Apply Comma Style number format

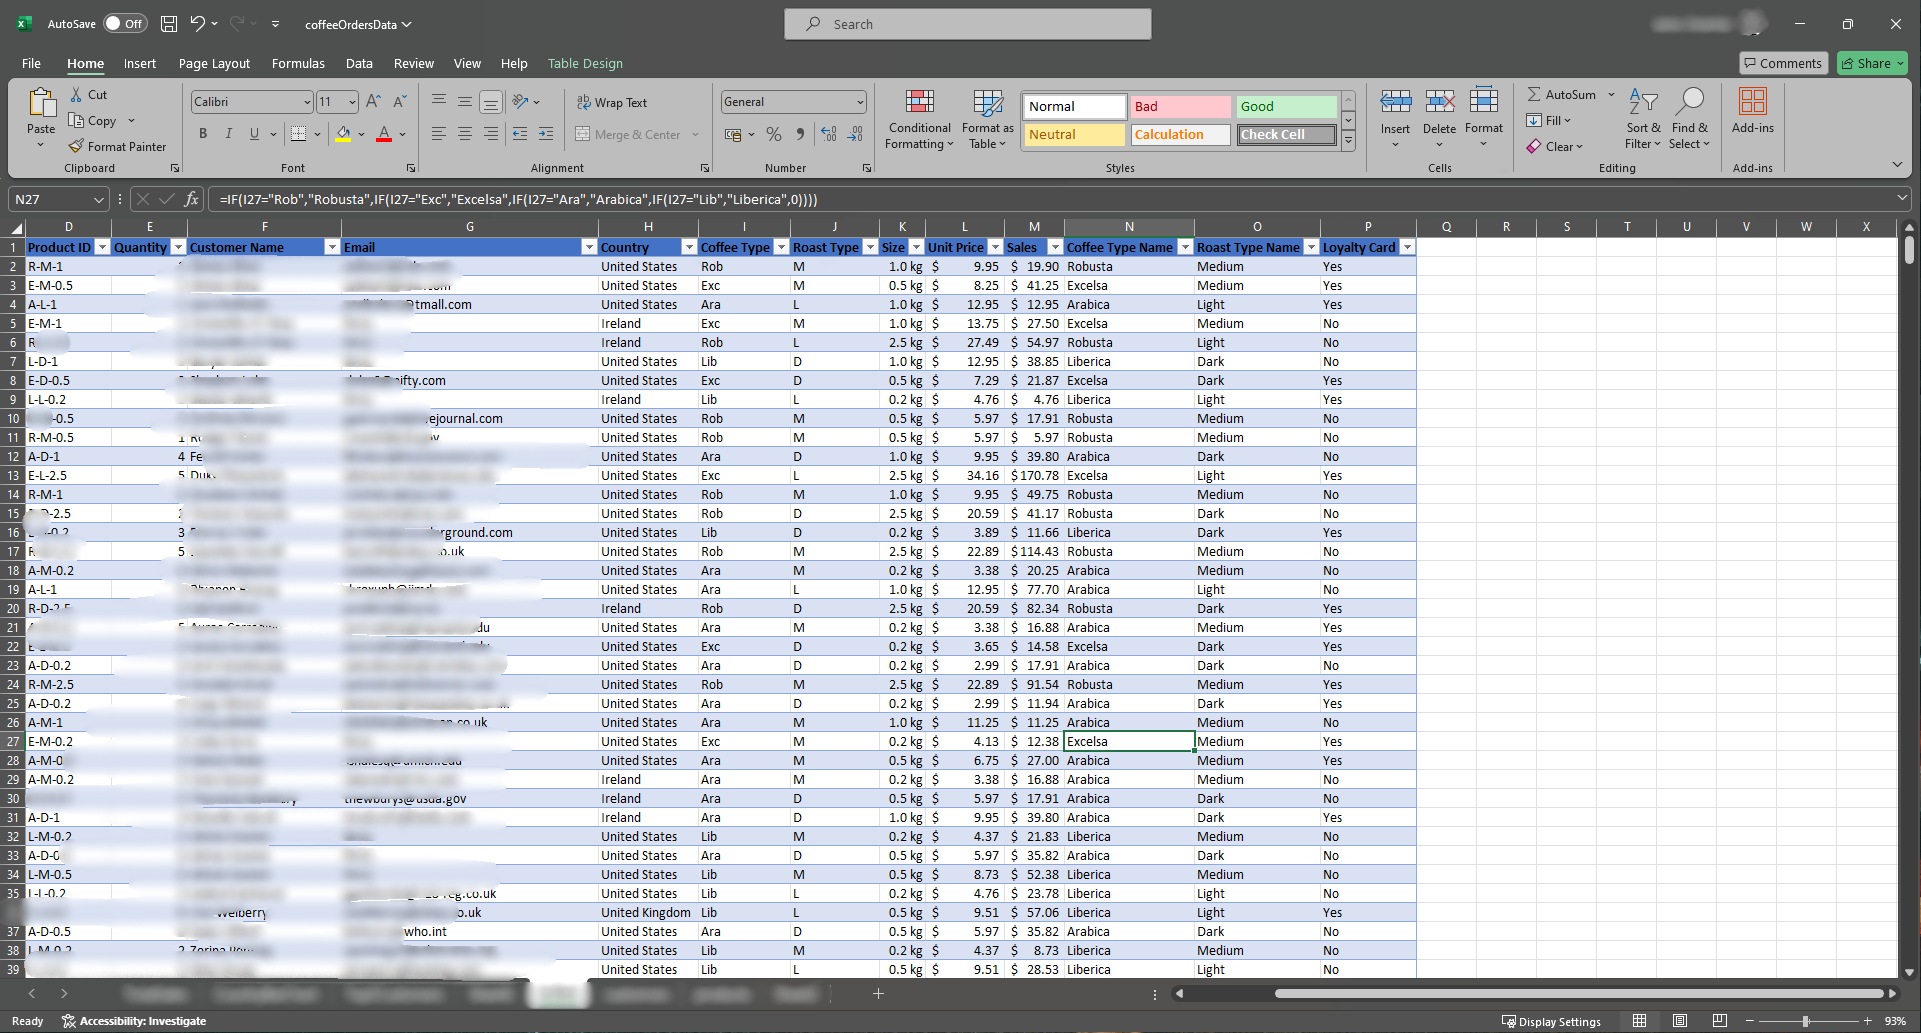coord(799,134)
